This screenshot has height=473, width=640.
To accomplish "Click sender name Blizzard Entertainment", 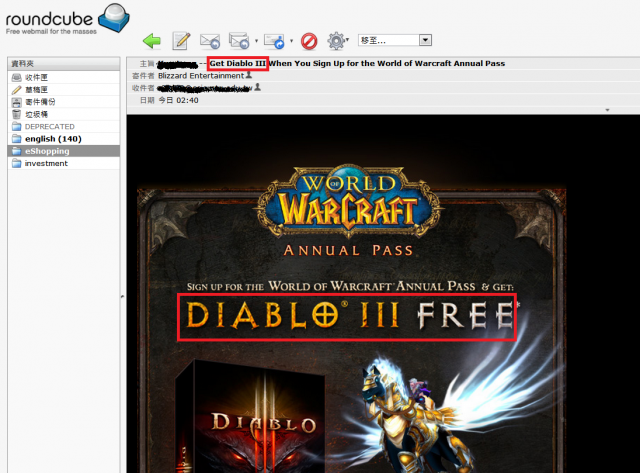I will coord(201,76).
